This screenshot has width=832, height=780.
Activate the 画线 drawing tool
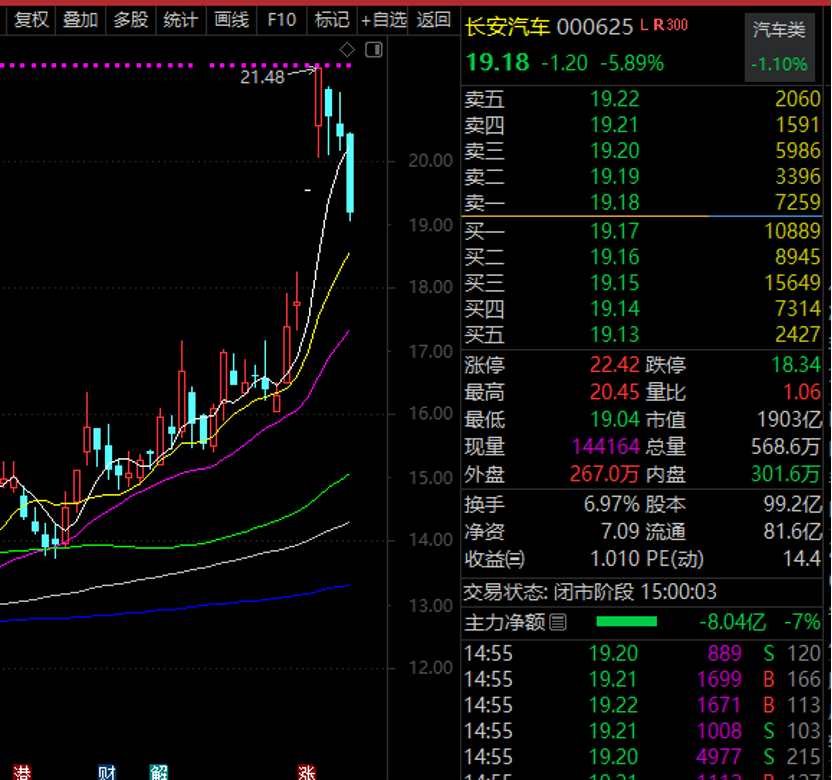coord(231,20)
